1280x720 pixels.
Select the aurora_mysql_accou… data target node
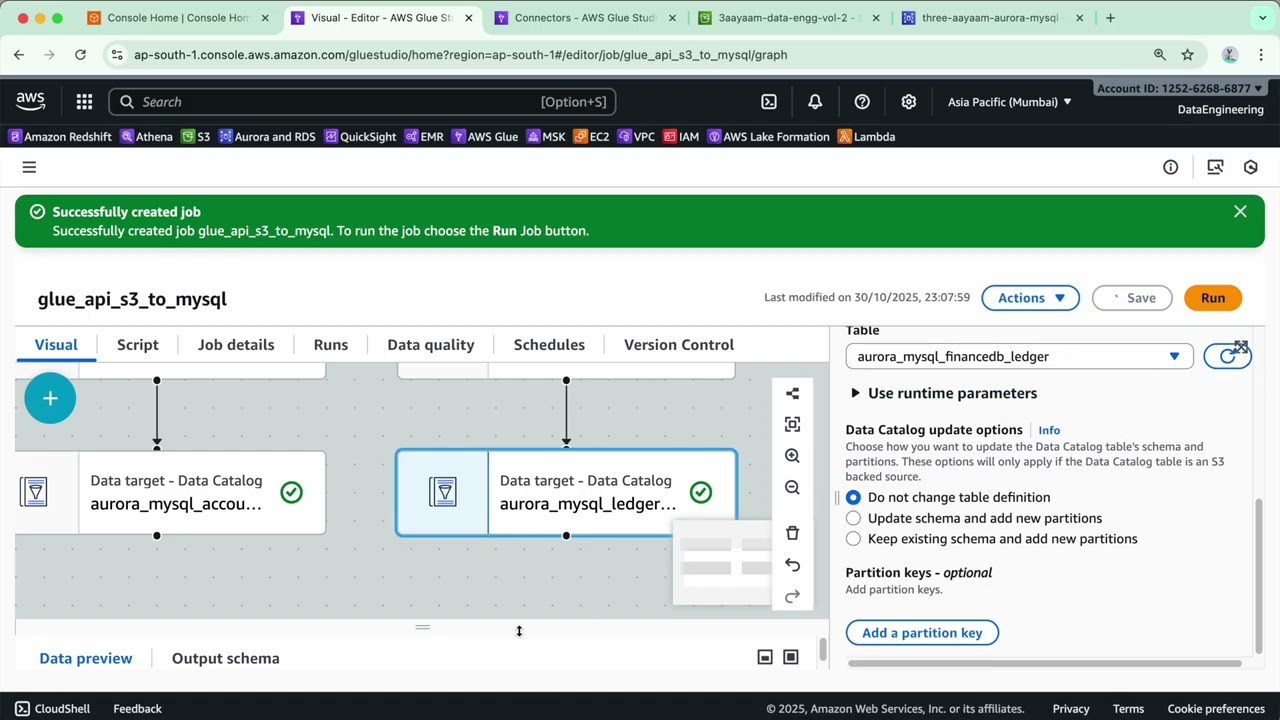pyautogui.click(x=170, y=492)
